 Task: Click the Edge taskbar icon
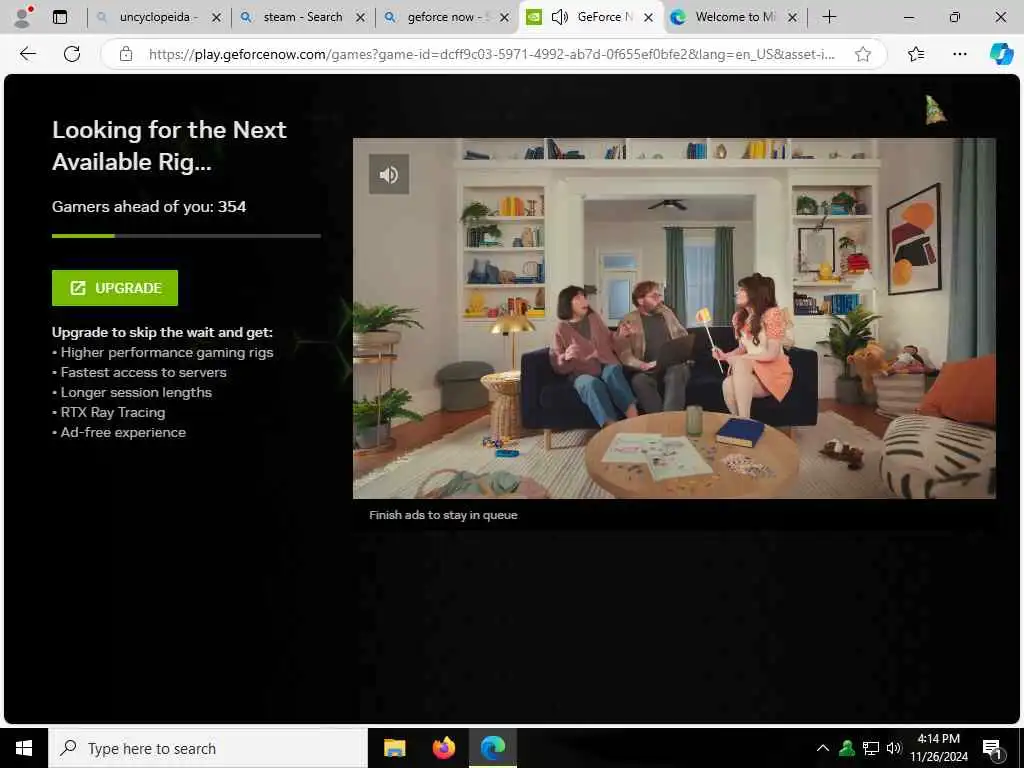pos(493,748)
